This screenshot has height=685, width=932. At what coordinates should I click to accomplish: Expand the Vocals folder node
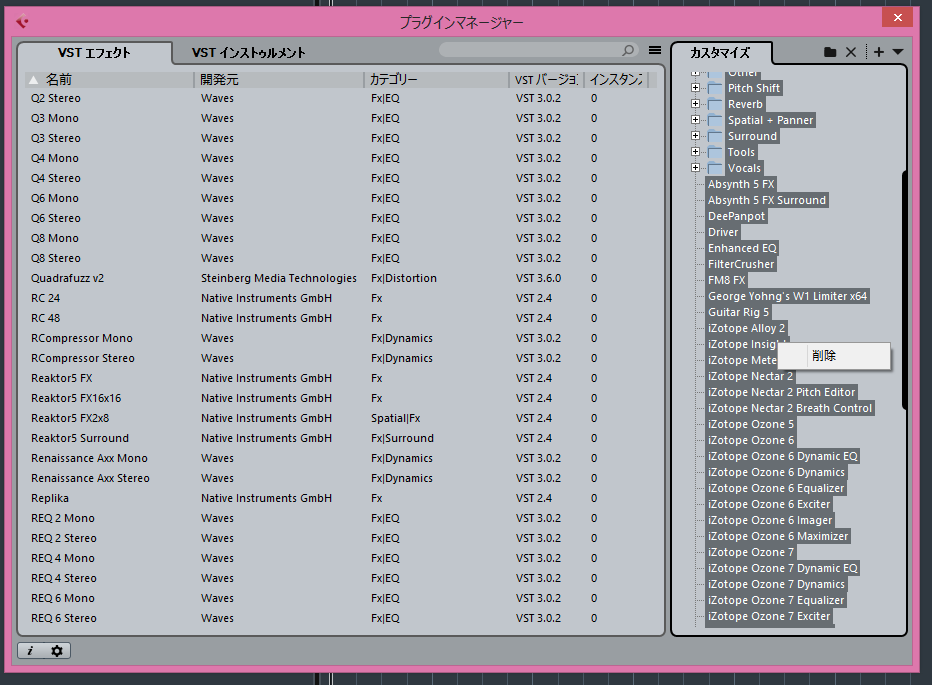click(695, 168)
